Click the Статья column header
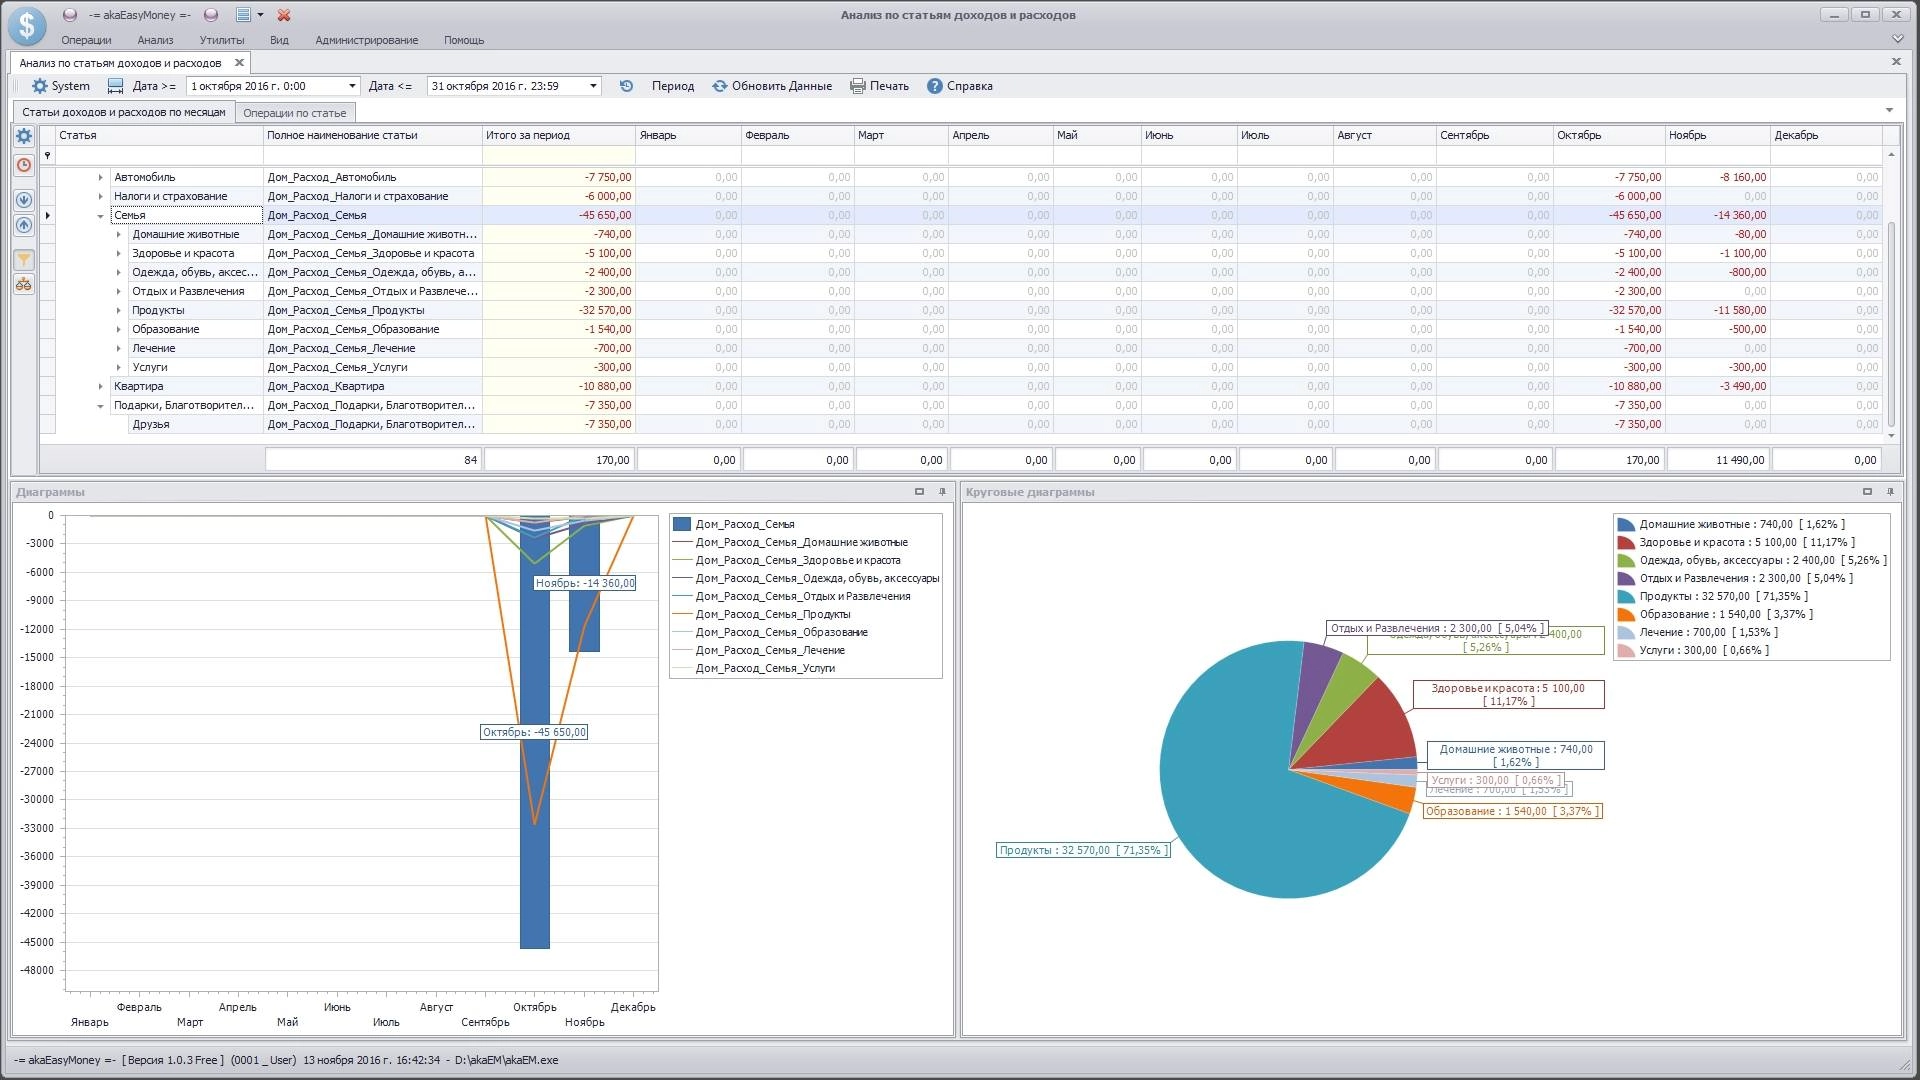 (x=159, y=135)
